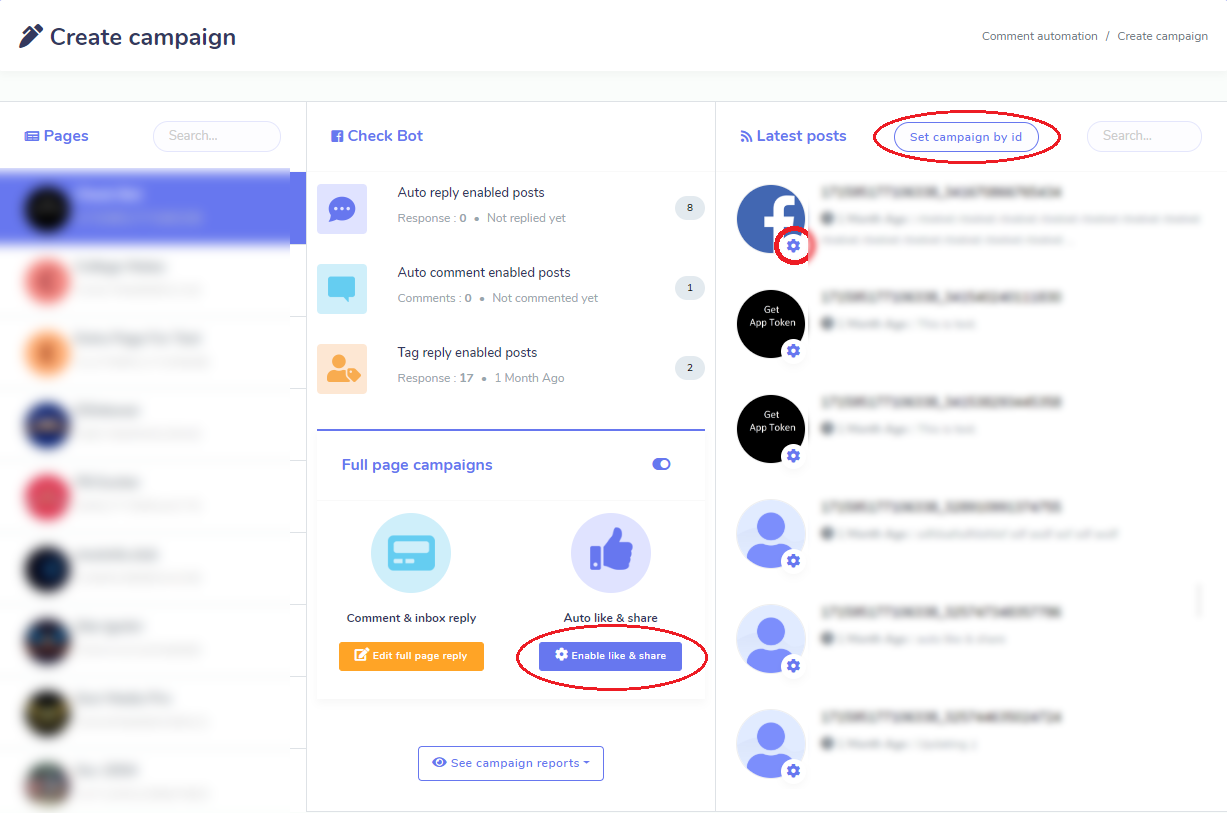
Task: Open settings gear on the last post thumbnail
Action: (793, 771)
